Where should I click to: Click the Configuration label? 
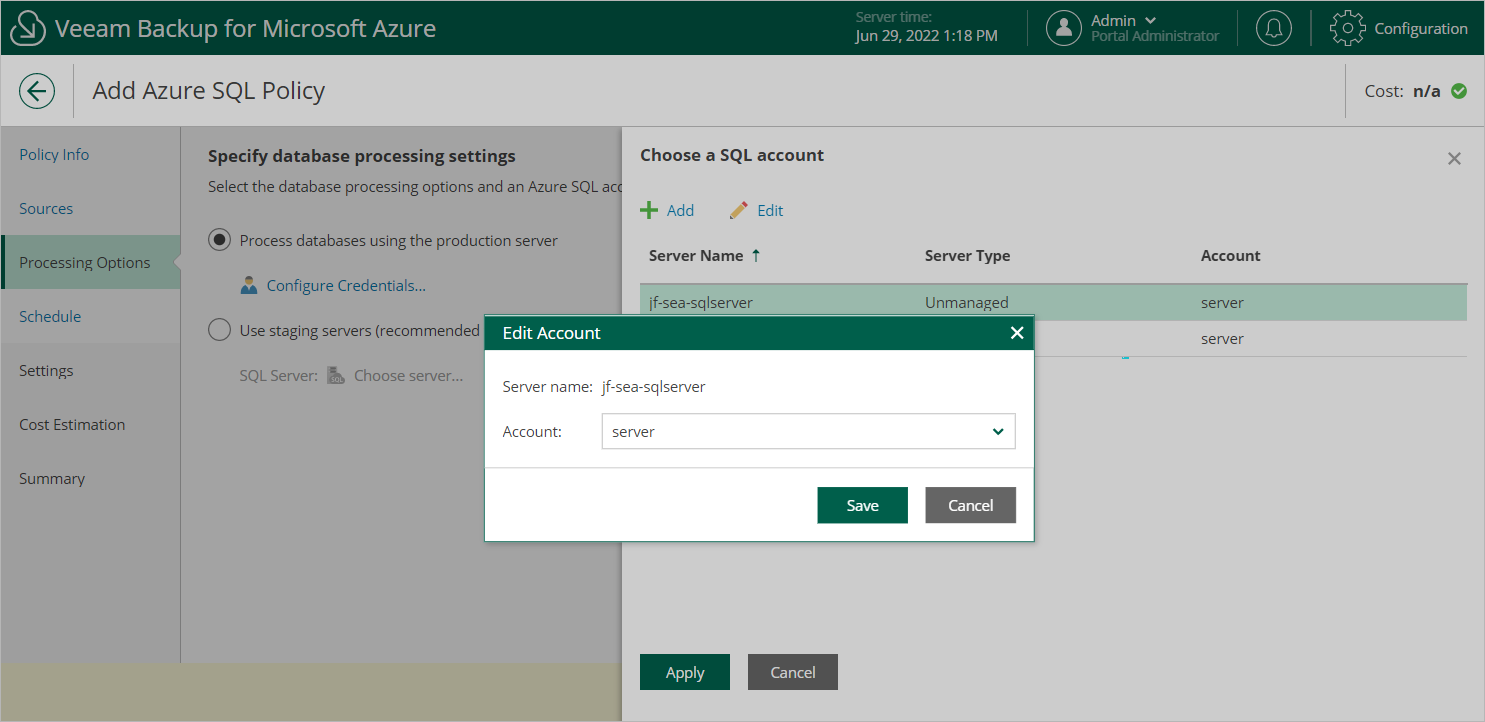1421,28
